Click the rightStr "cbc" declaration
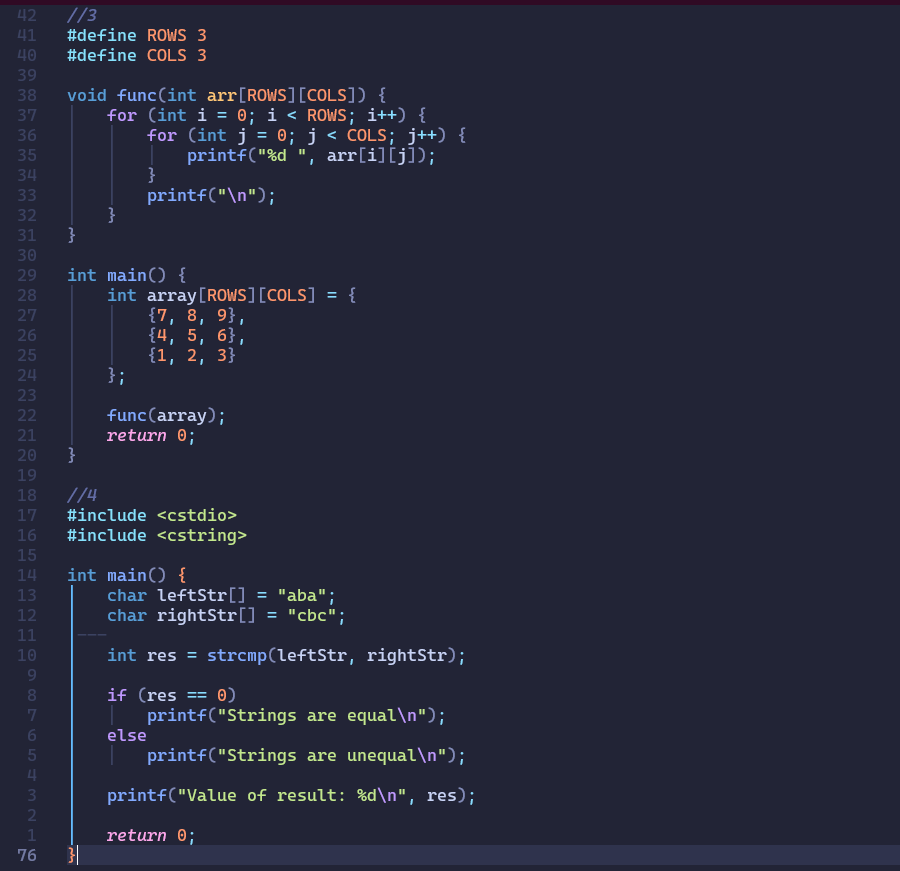 pyautogui.click(x=226, y=615)
